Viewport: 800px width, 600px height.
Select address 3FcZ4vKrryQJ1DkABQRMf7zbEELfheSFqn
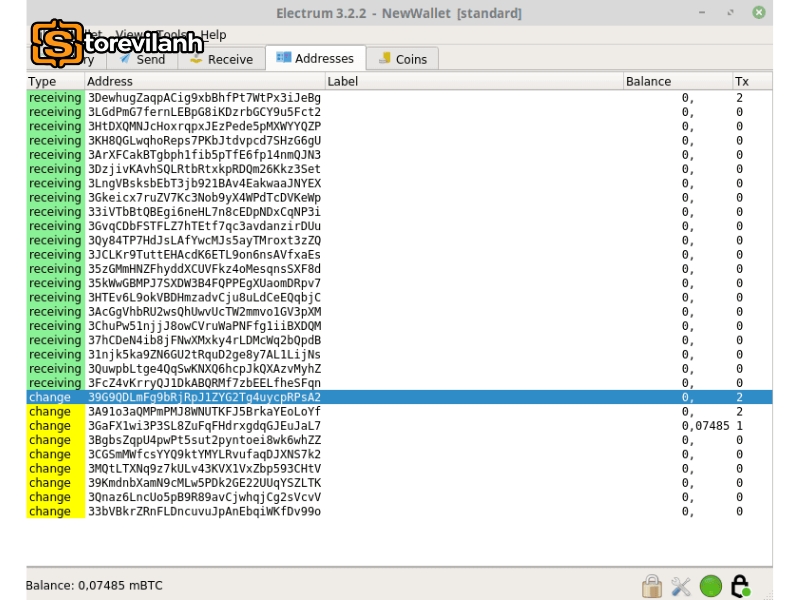204,383
